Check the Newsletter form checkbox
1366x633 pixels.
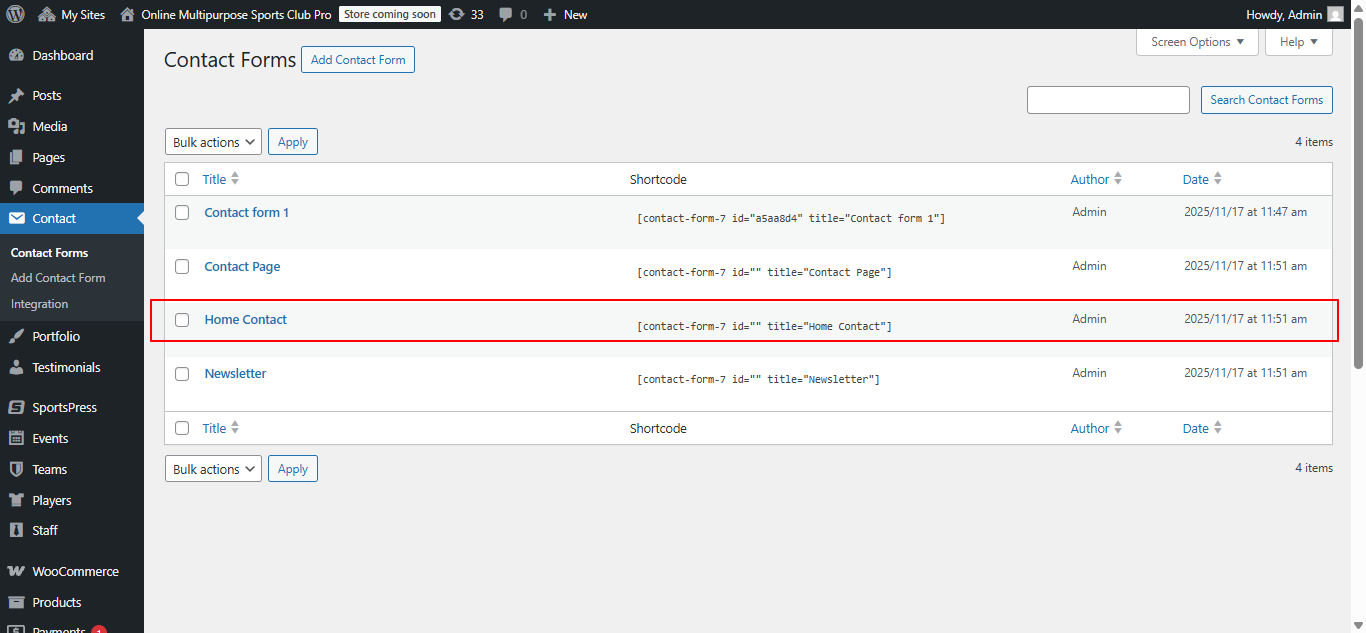[x=181, y=373]
